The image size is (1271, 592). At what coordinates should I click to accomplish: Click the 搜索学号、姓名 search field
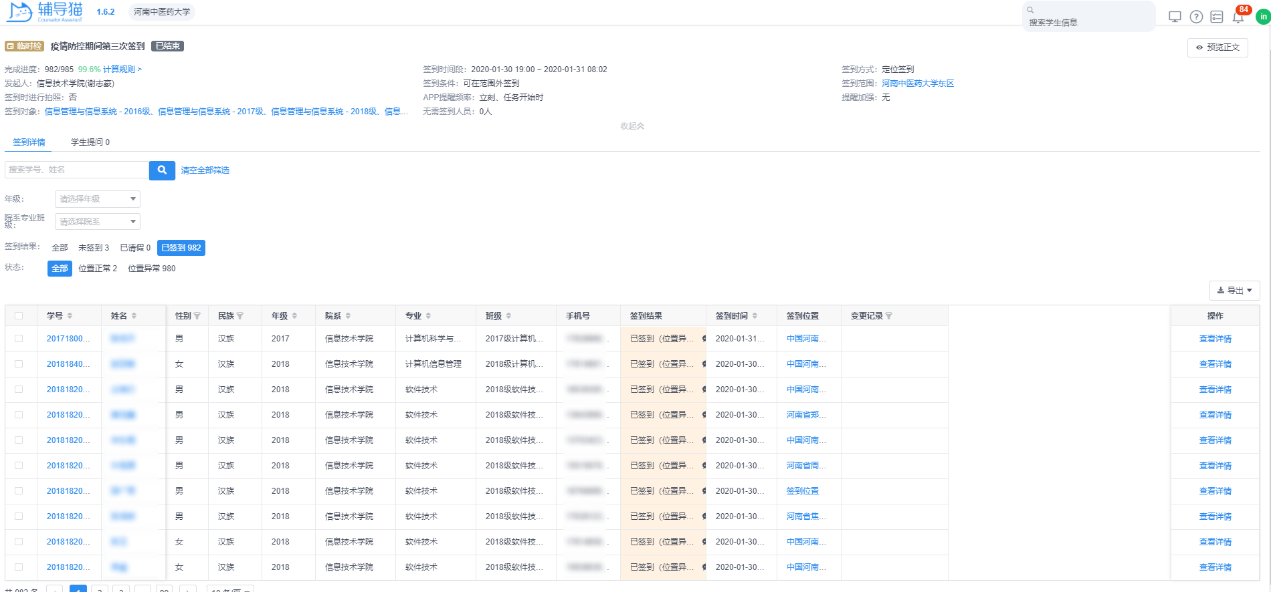(x=76, y=171)
